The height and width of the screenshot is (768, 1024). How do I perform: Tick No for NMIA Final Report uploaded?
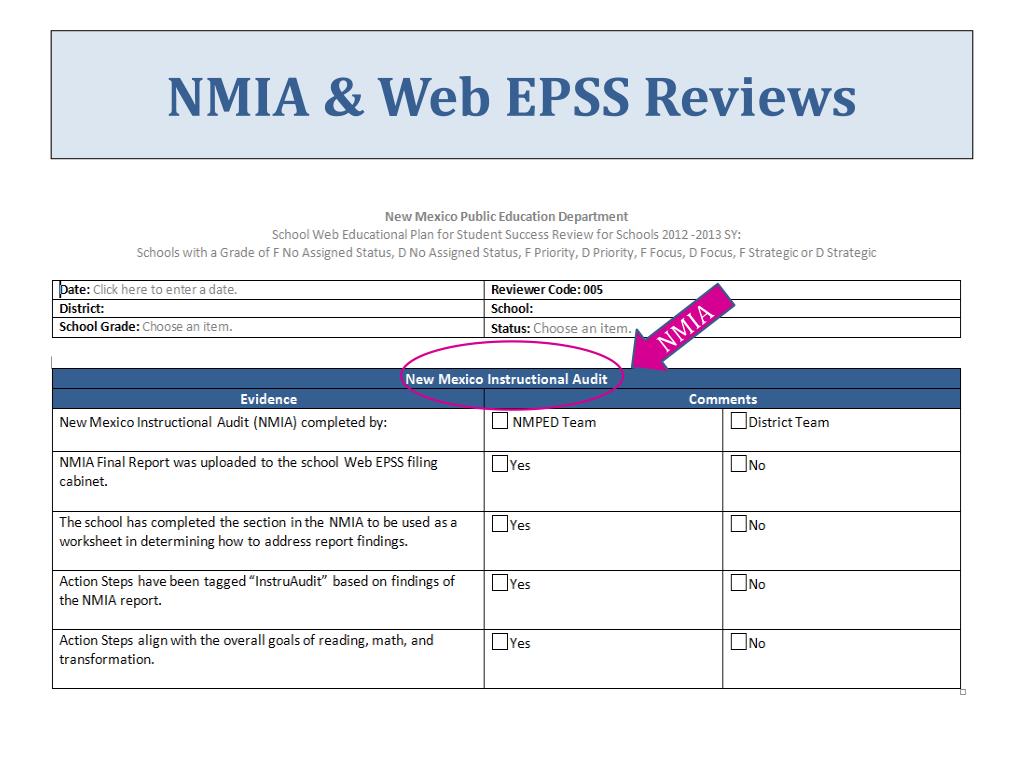(x=739, y=464)
